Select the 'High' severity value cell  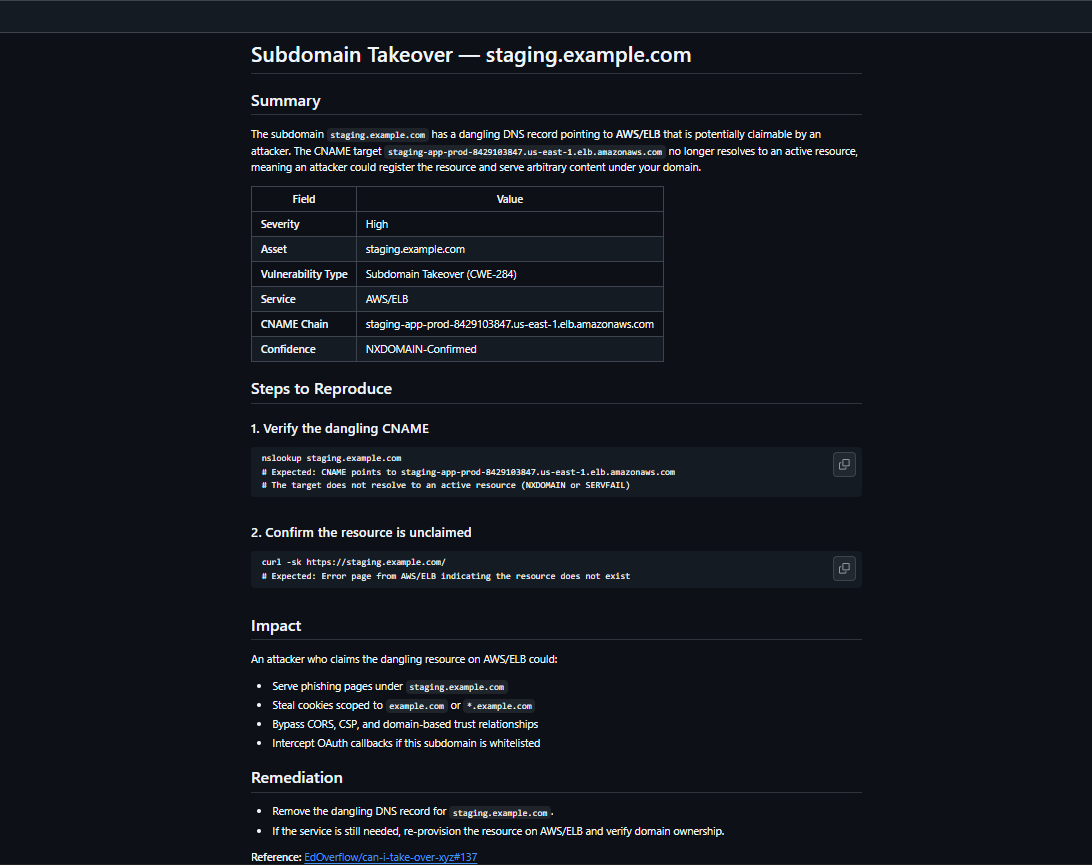pyautogui.click(x=510, y=224)
